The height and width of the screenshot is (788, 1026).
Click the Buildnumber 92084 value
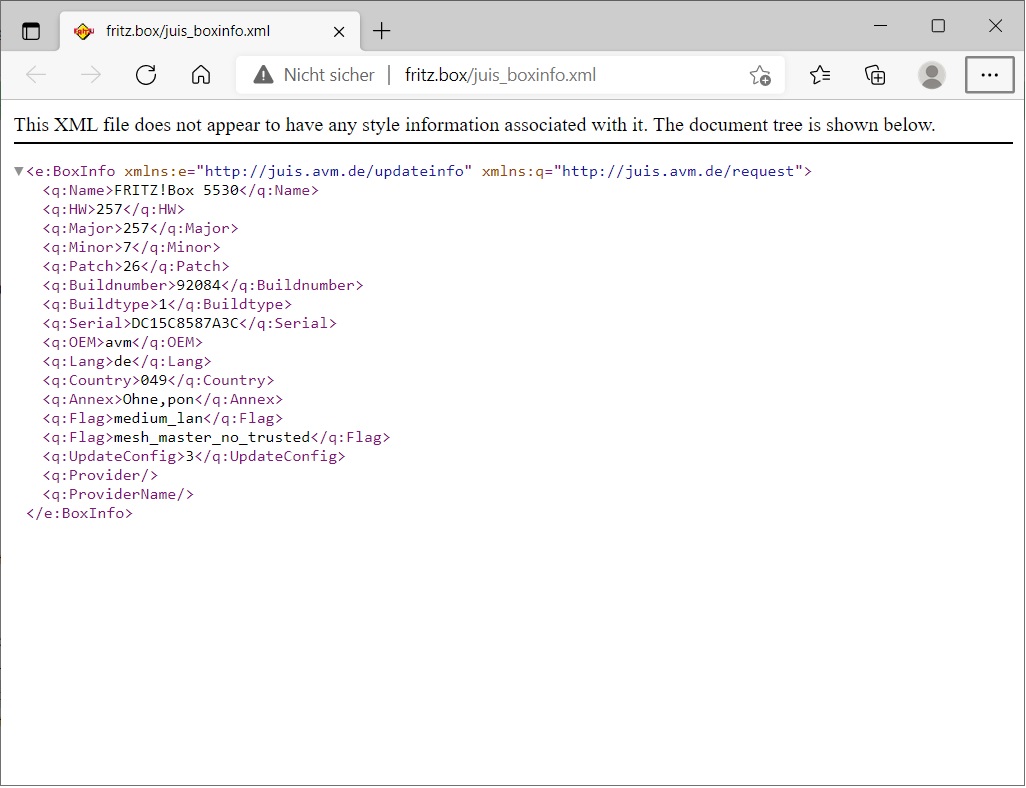[x=199, y=285]
